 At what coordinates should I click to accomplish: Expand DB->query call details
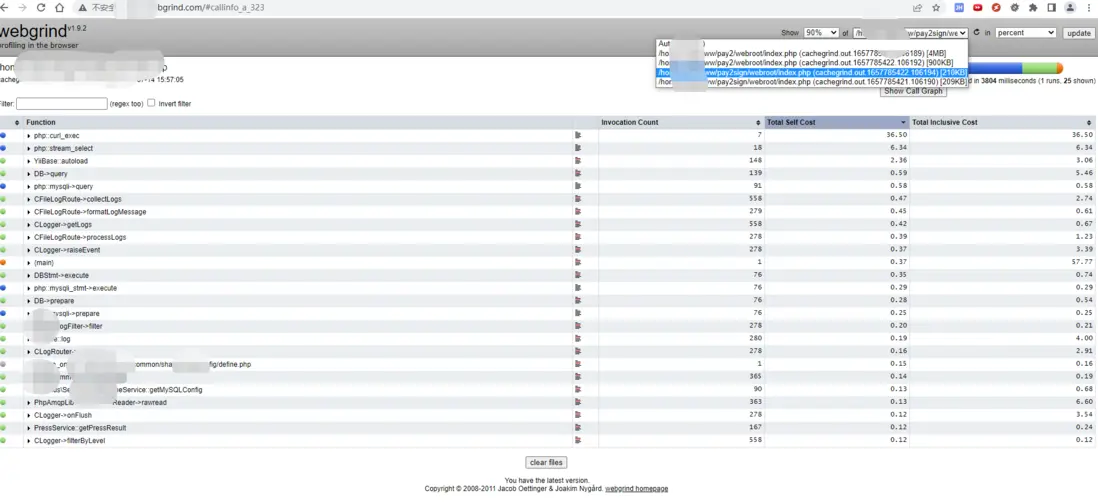(29, 174)
